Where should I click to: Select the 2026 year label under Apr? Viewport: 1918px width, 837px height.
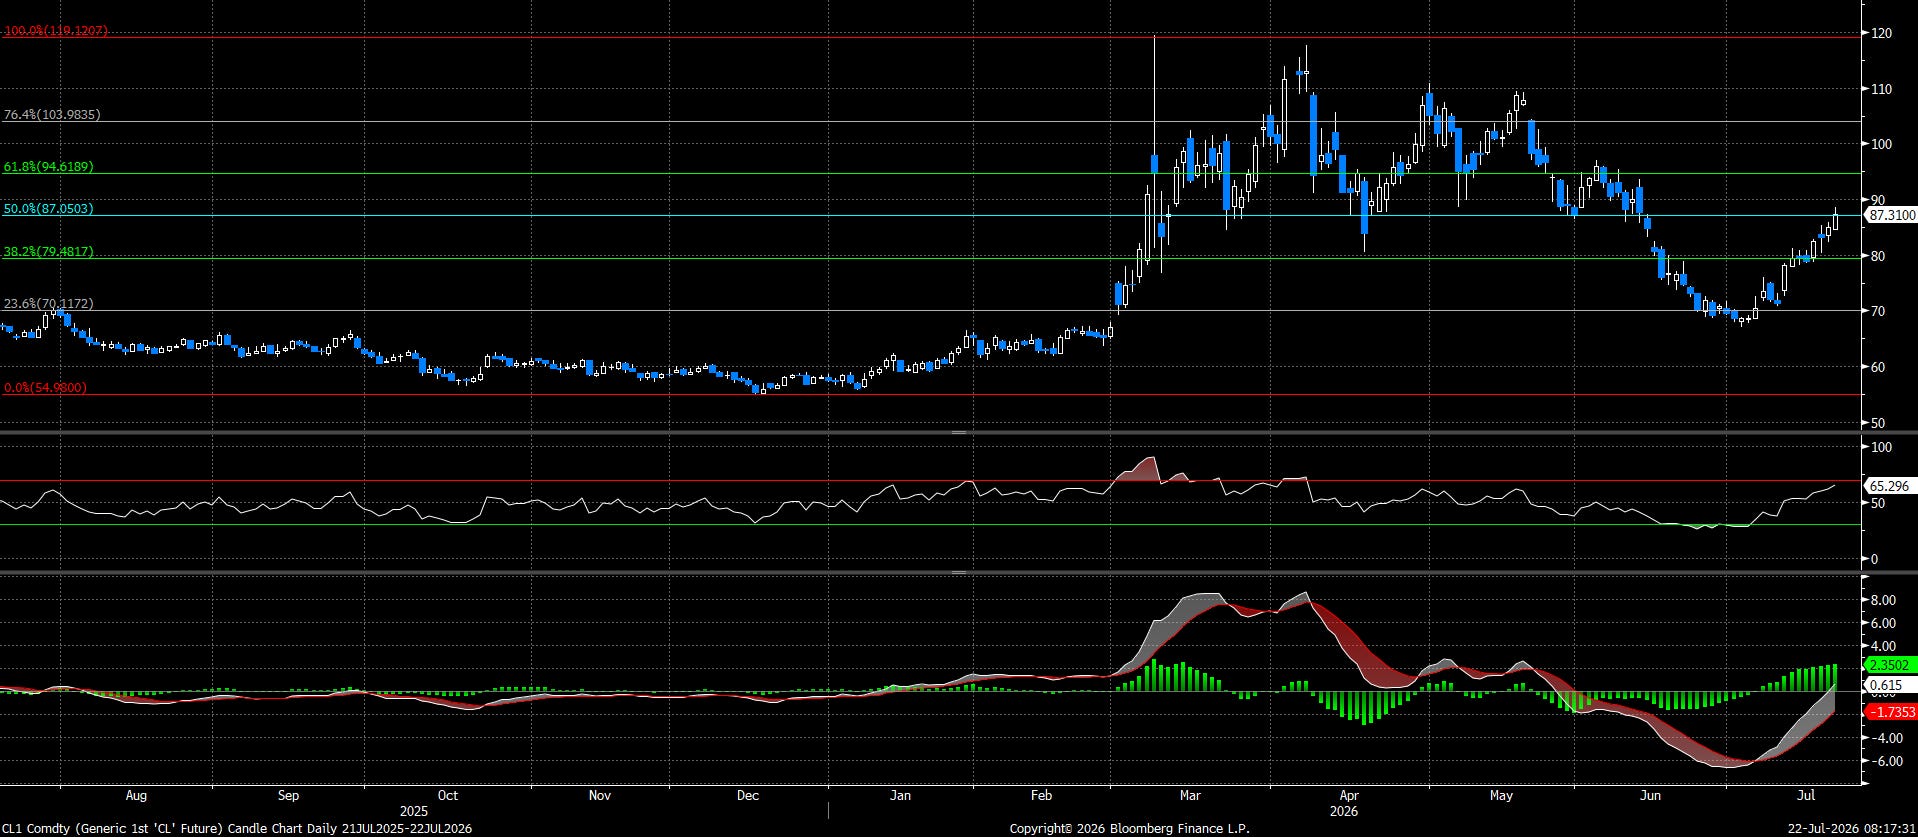[x=1344, y=811]
